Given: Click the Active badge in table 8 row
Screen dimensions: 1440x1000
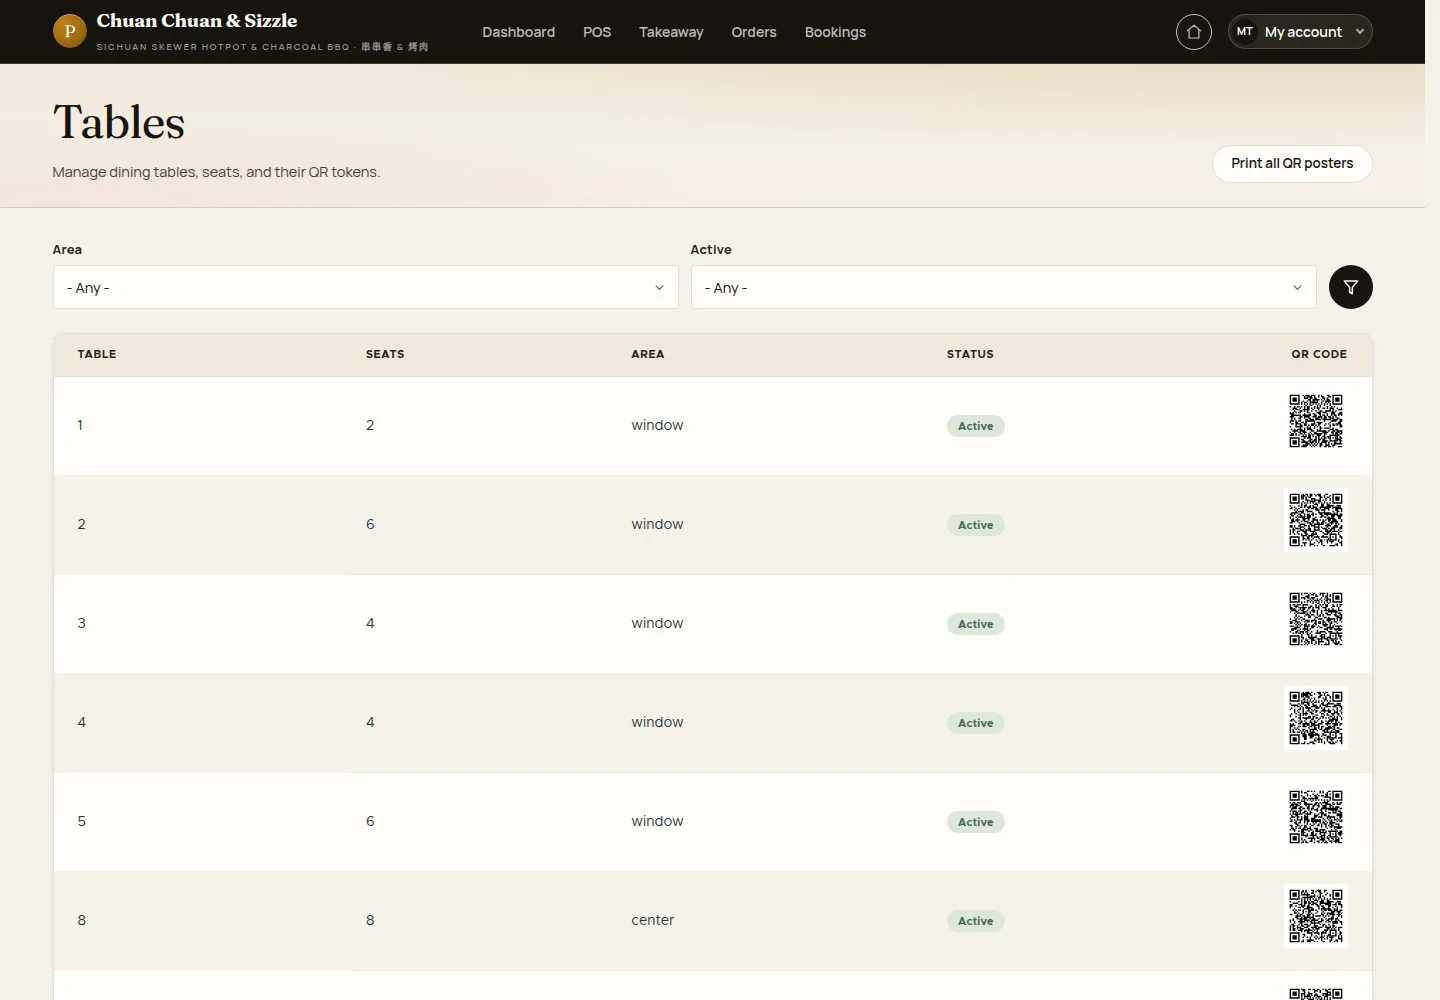Looking at the screenshot, I should pyautogui.click(x=975, y=921).
